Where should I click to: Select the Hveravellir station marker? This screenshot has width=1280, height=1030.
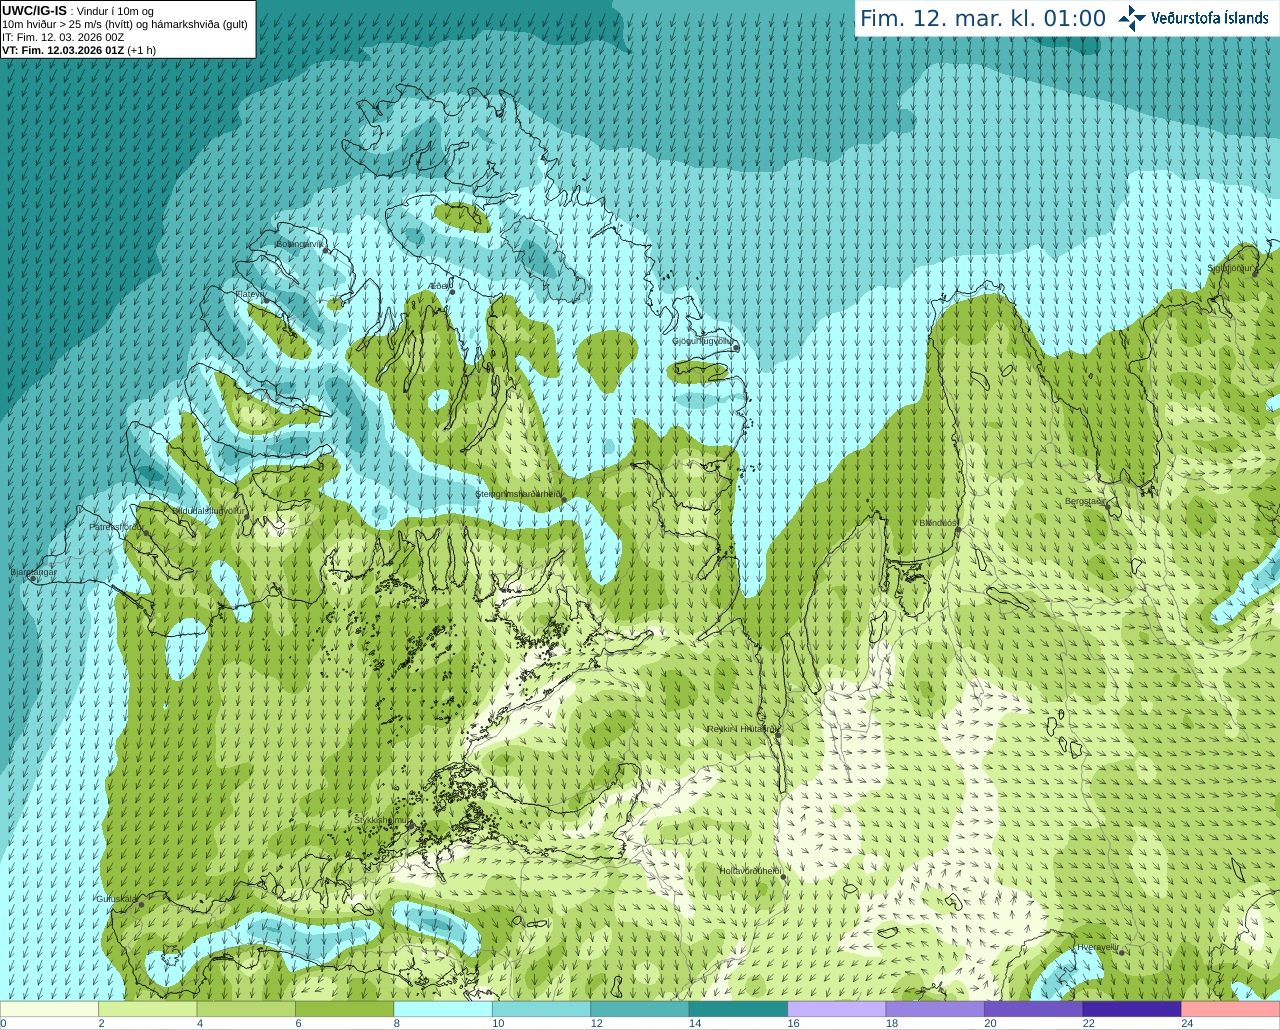coord(1123,953)
